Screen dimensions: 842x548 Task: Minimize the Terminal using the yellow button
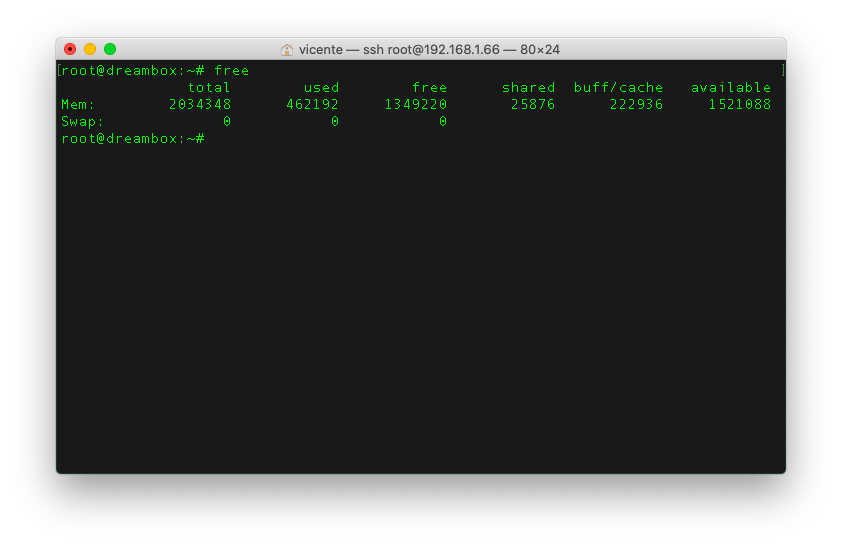tap(90, 49)
